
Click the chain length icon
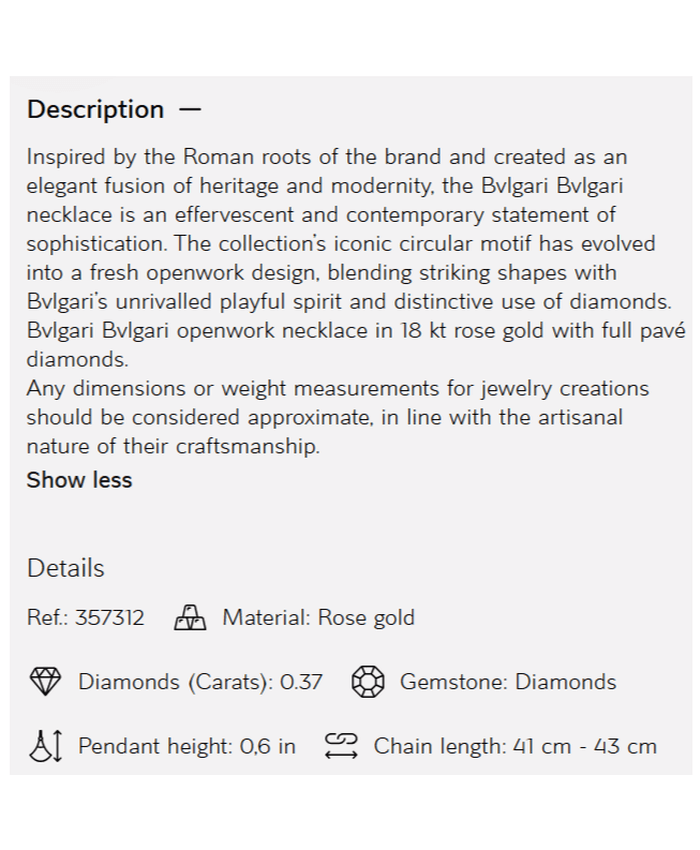(341, 746)
